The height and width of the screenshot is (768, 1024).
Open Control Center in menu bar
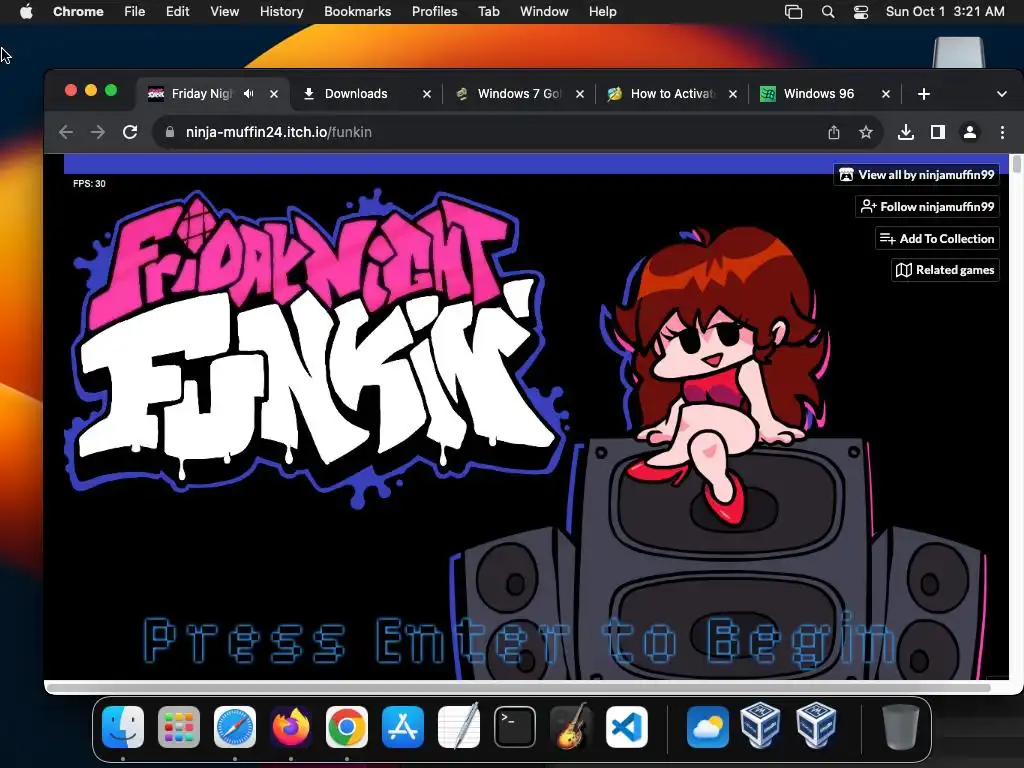(x=861, y=12)
